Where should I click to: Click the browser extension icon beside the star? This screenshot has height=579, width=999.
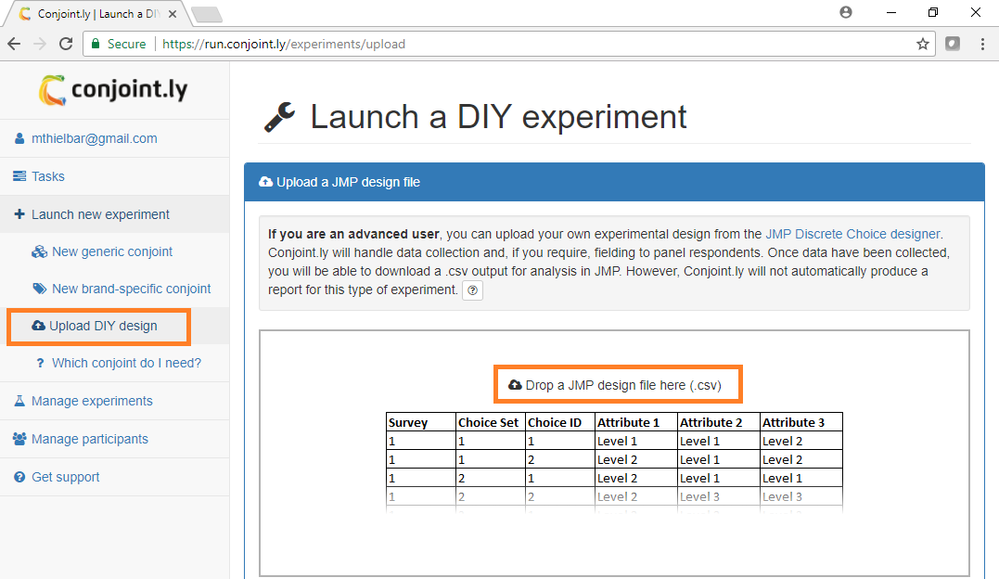(x=952, y=44)
